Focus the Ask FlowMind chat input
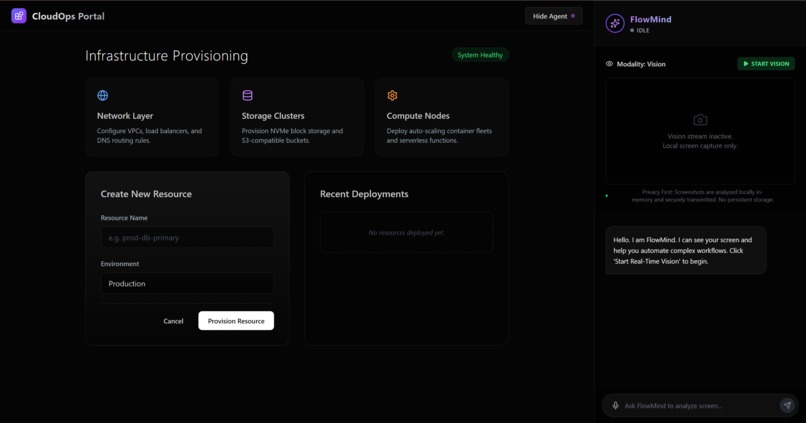The image size is (806, 423). [699, 406]
